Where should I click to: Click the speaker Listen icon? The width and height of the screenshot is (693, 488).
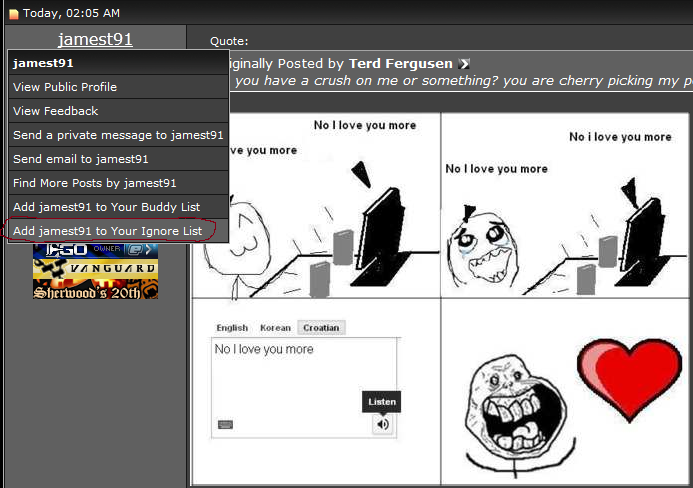click(x=382, y=424)
